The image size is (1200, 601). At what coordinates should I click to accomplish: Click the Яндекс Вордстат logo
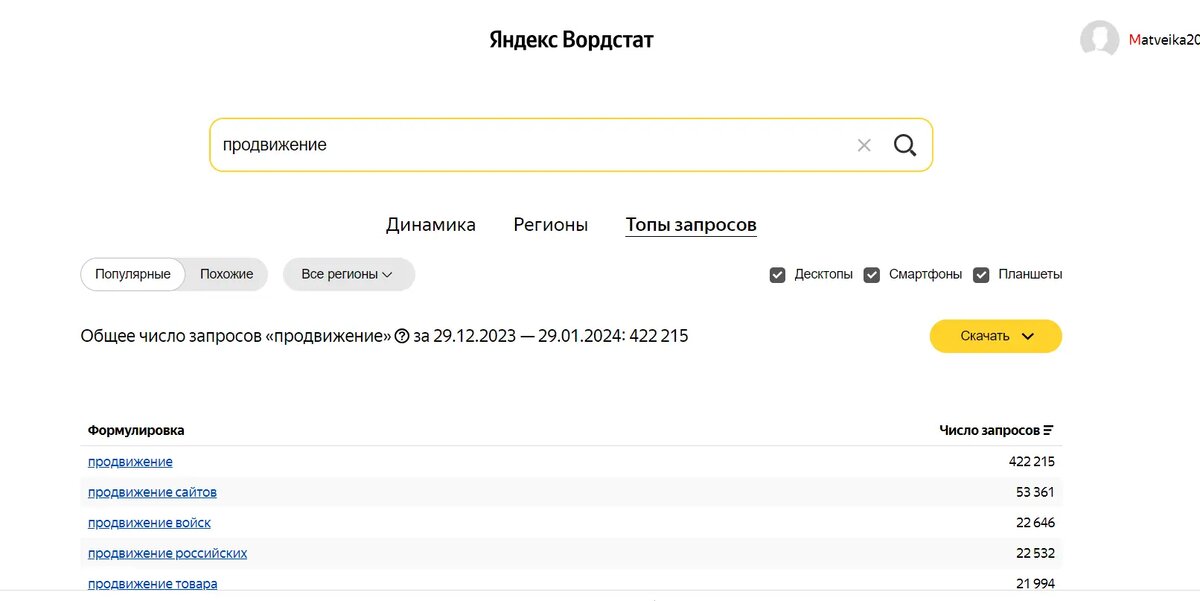point(571,40)
